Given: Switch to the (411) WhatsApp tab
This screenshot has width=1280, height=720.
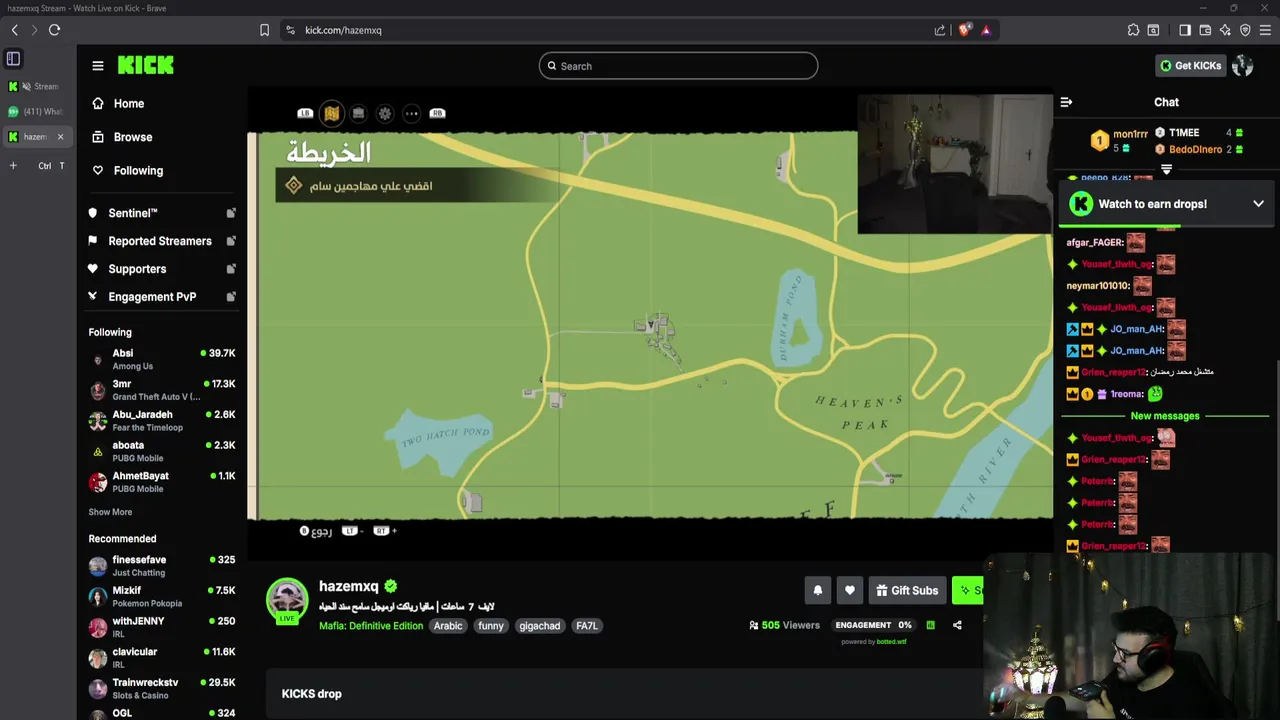Looking at the screenshot, I should tap(36, 112).
